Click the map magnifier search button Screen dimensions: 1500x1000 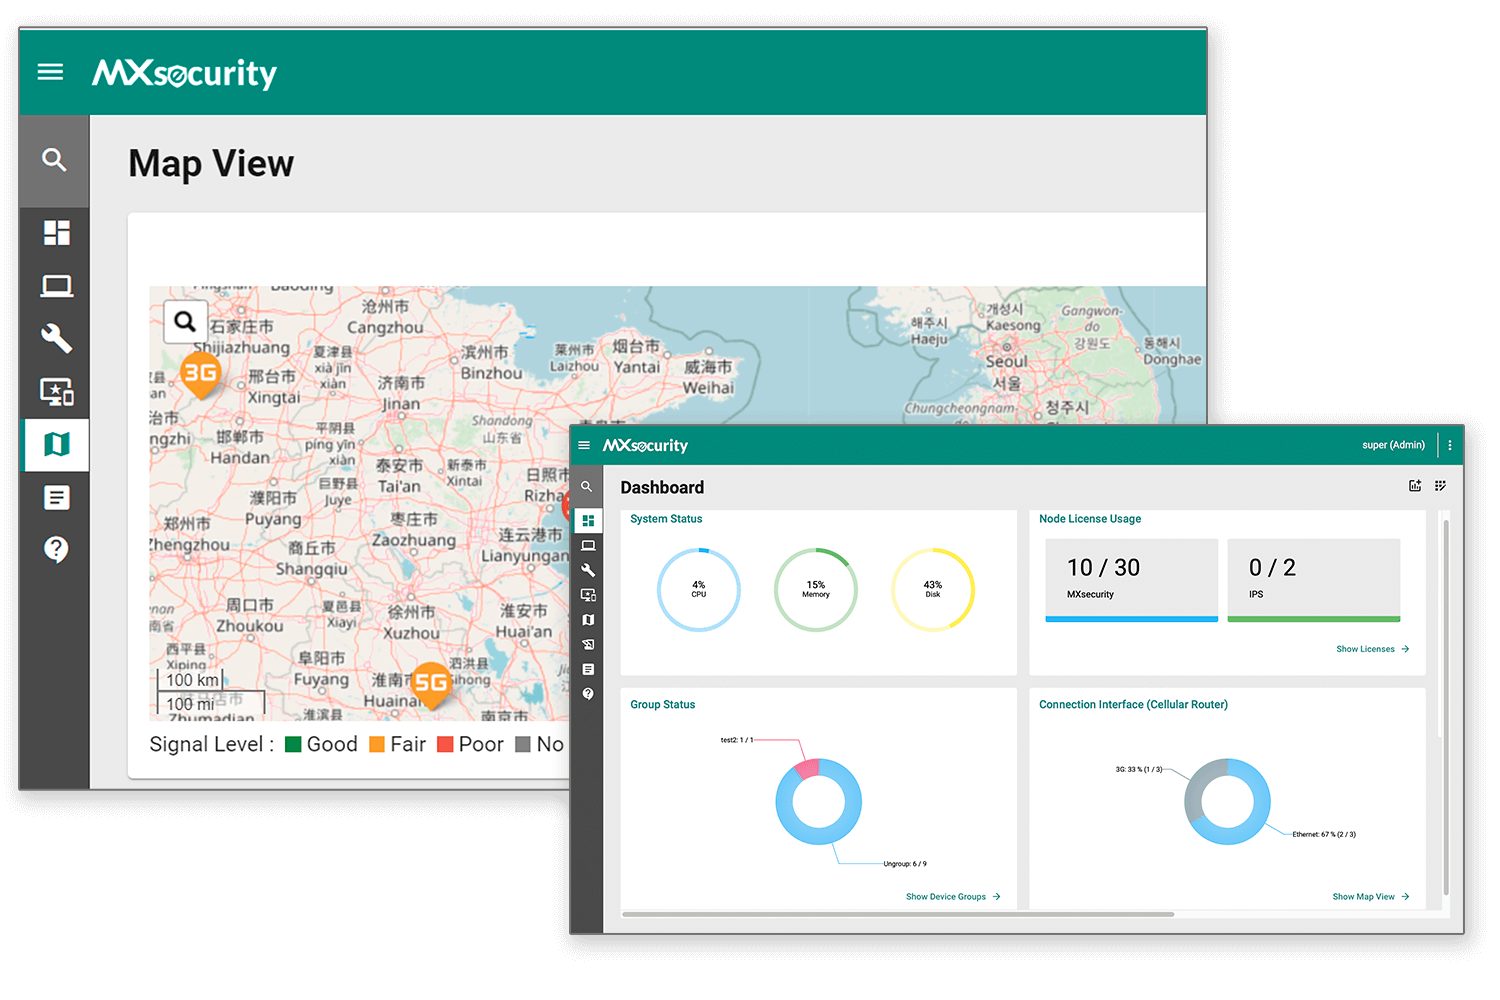pos(185,321)
